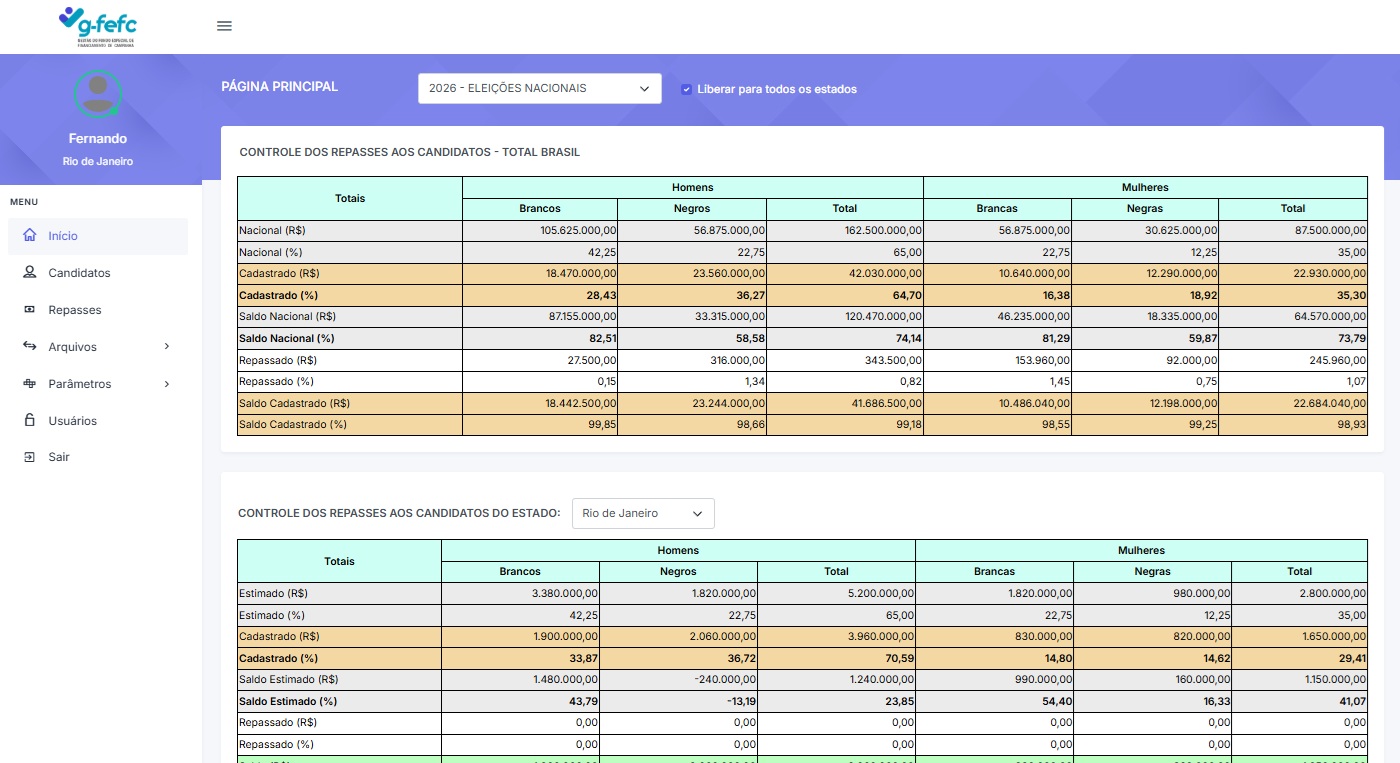Click the Repasses money icon

29,310
